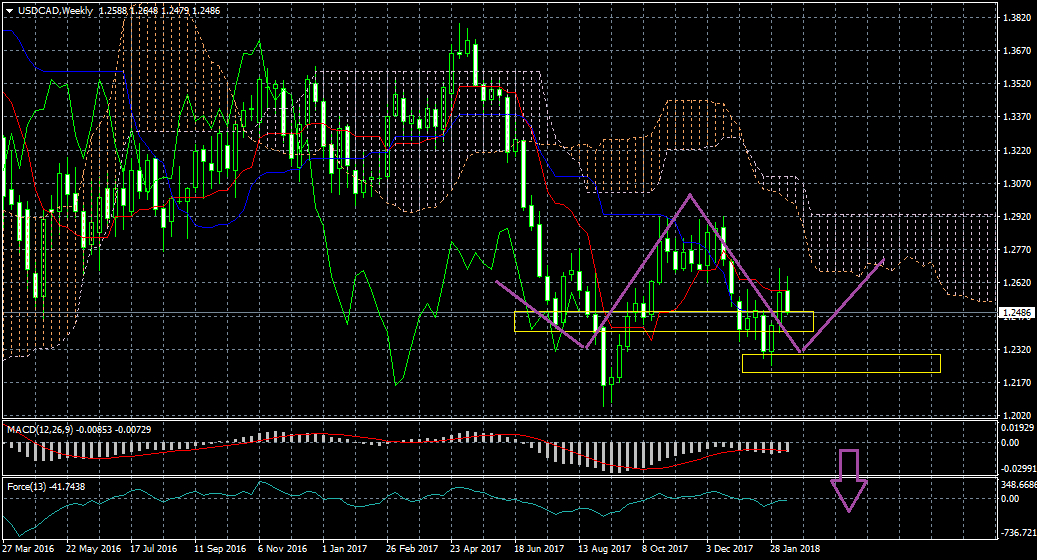
Task: Select the purple down arrow drawing
Action: click(x=849, y=480)
